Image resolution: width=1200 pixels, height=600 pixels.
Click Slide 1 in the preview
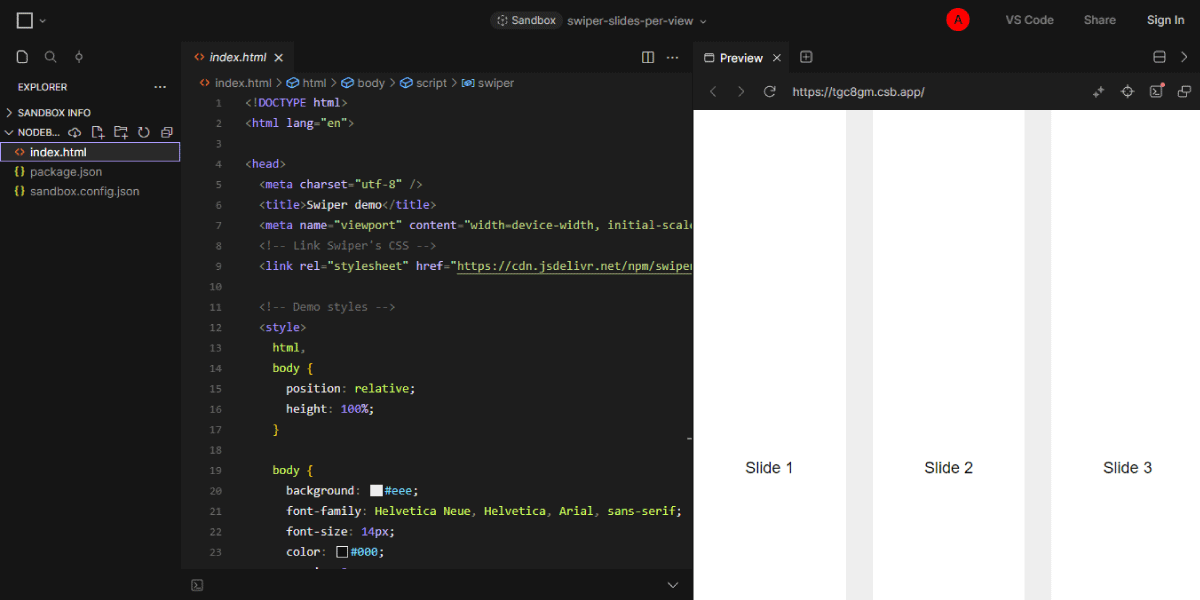tap(769, 468)
